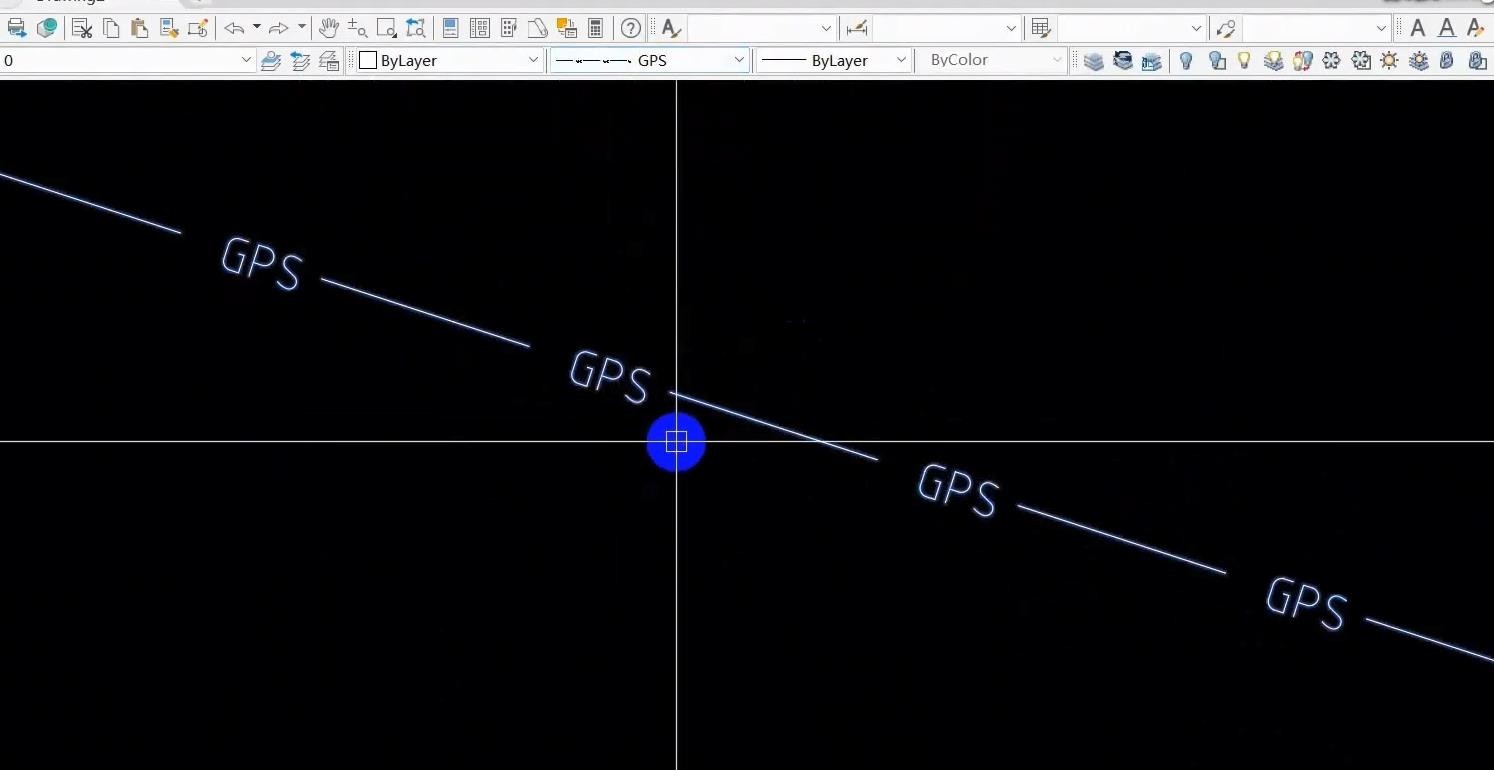
Task: Open the dimension style name dropdown
Action: [946, 28]
